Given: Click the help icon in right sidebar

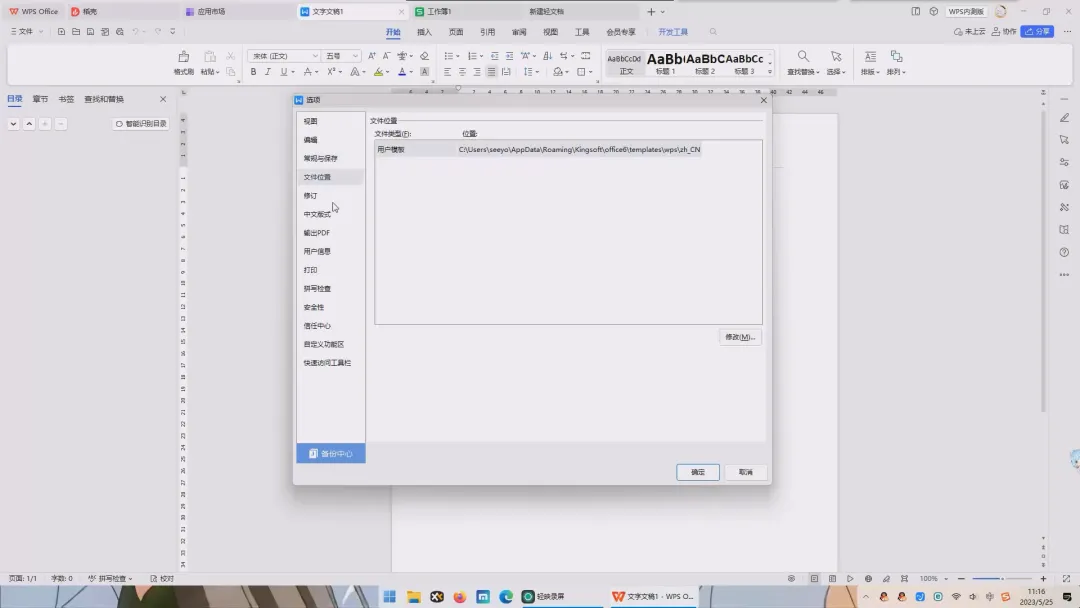Looking at the screenshot, I should point(1064,252).
